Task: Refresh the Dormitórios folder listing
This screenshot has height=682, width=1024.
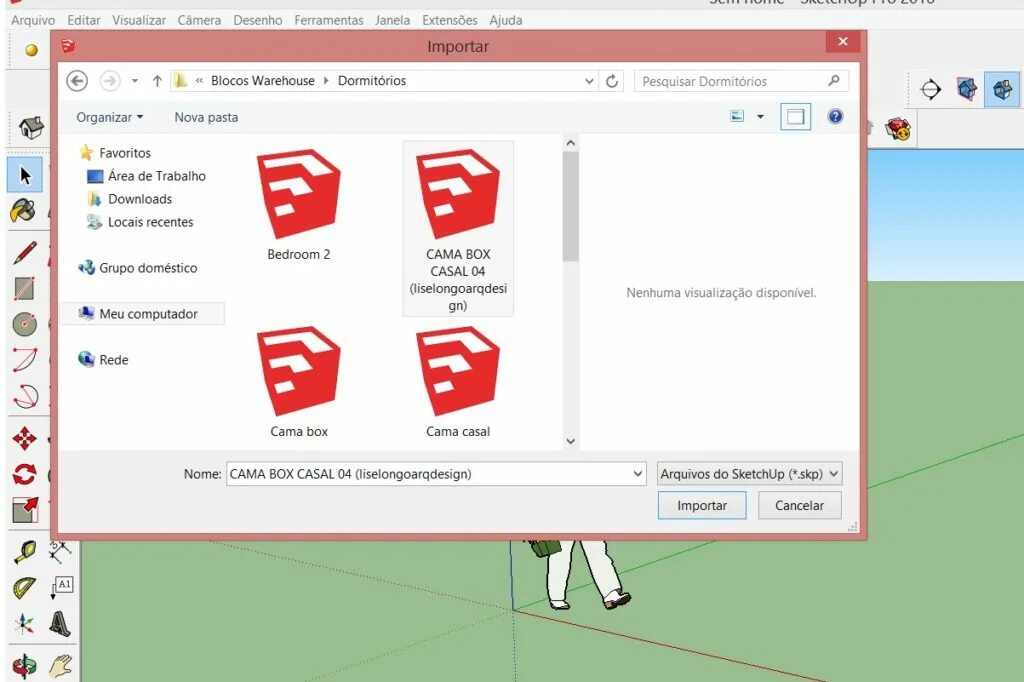Action: (x=612, y=81)
